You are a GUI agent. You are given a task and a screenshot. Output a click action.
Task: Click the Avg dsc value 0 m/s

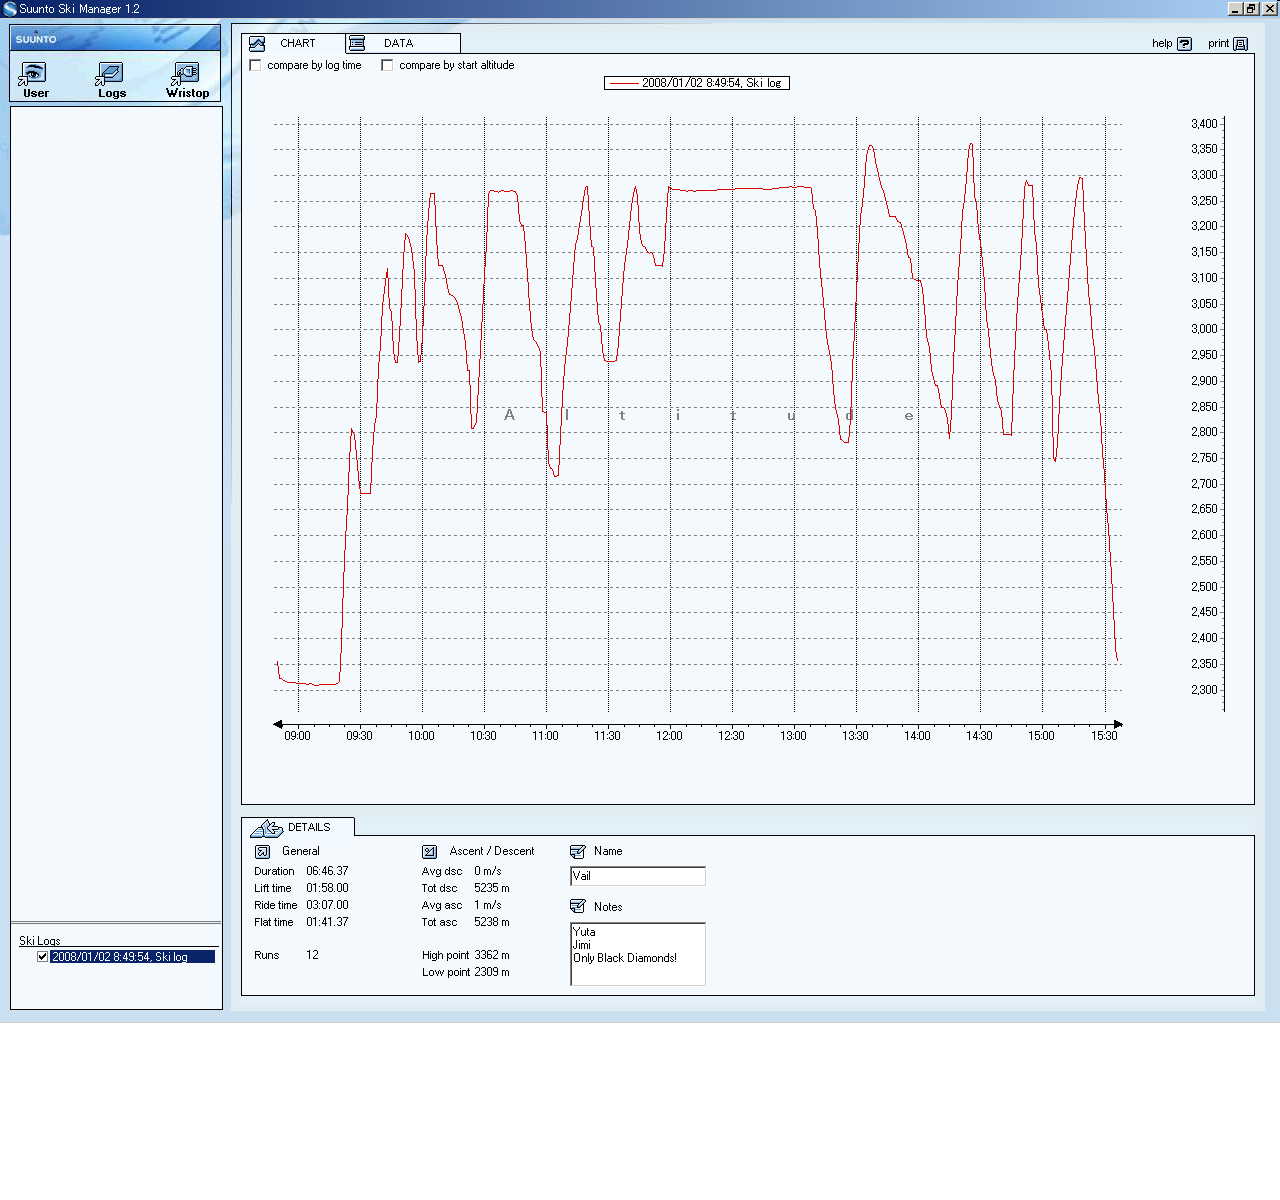pyautogui.click(x=488, y=871)
